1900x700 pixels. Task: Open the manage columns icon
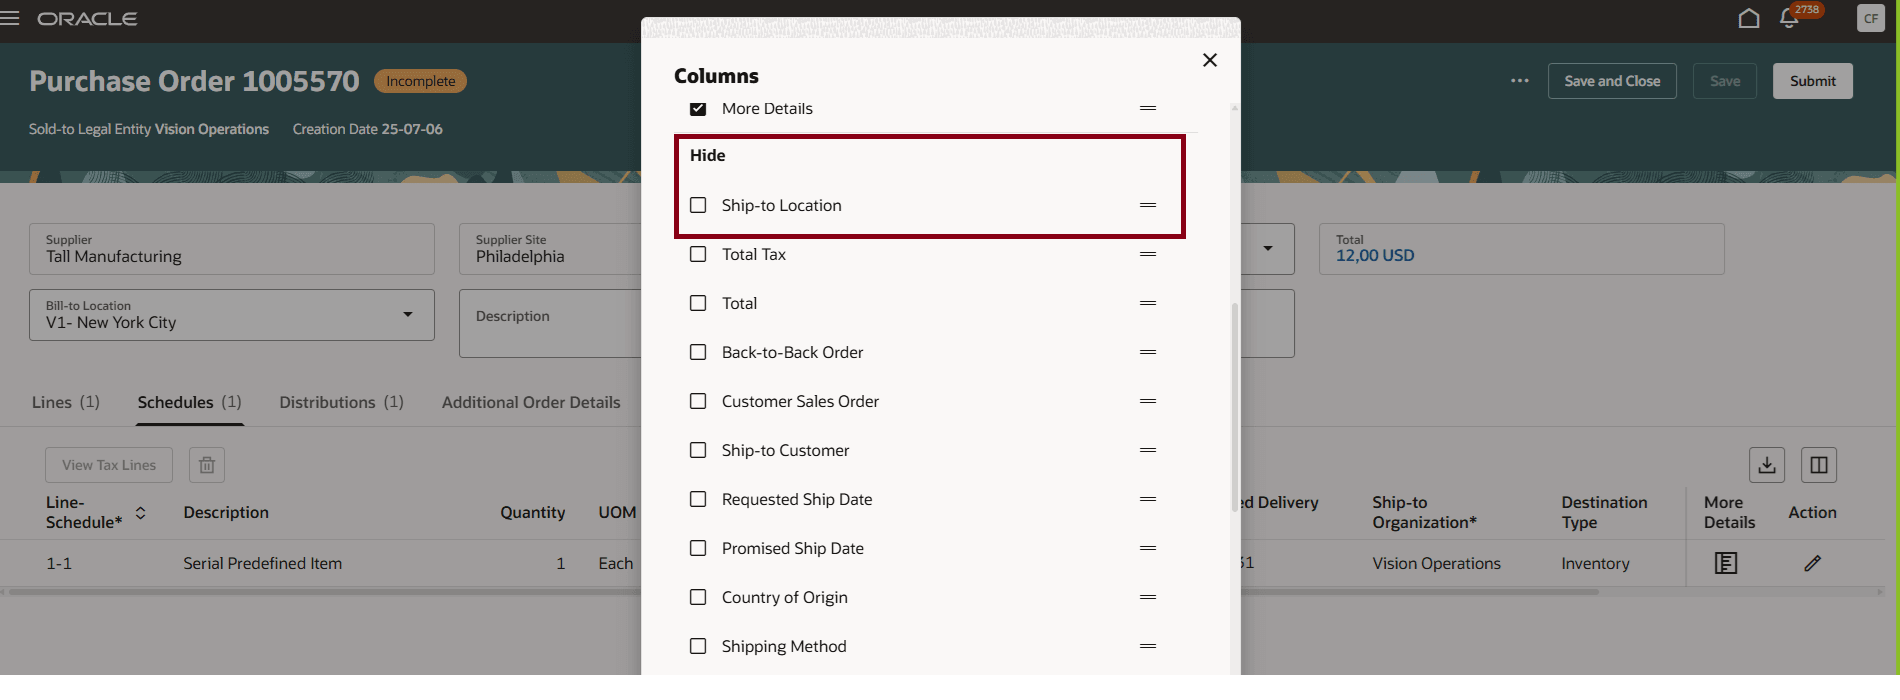click(1818, 465)
